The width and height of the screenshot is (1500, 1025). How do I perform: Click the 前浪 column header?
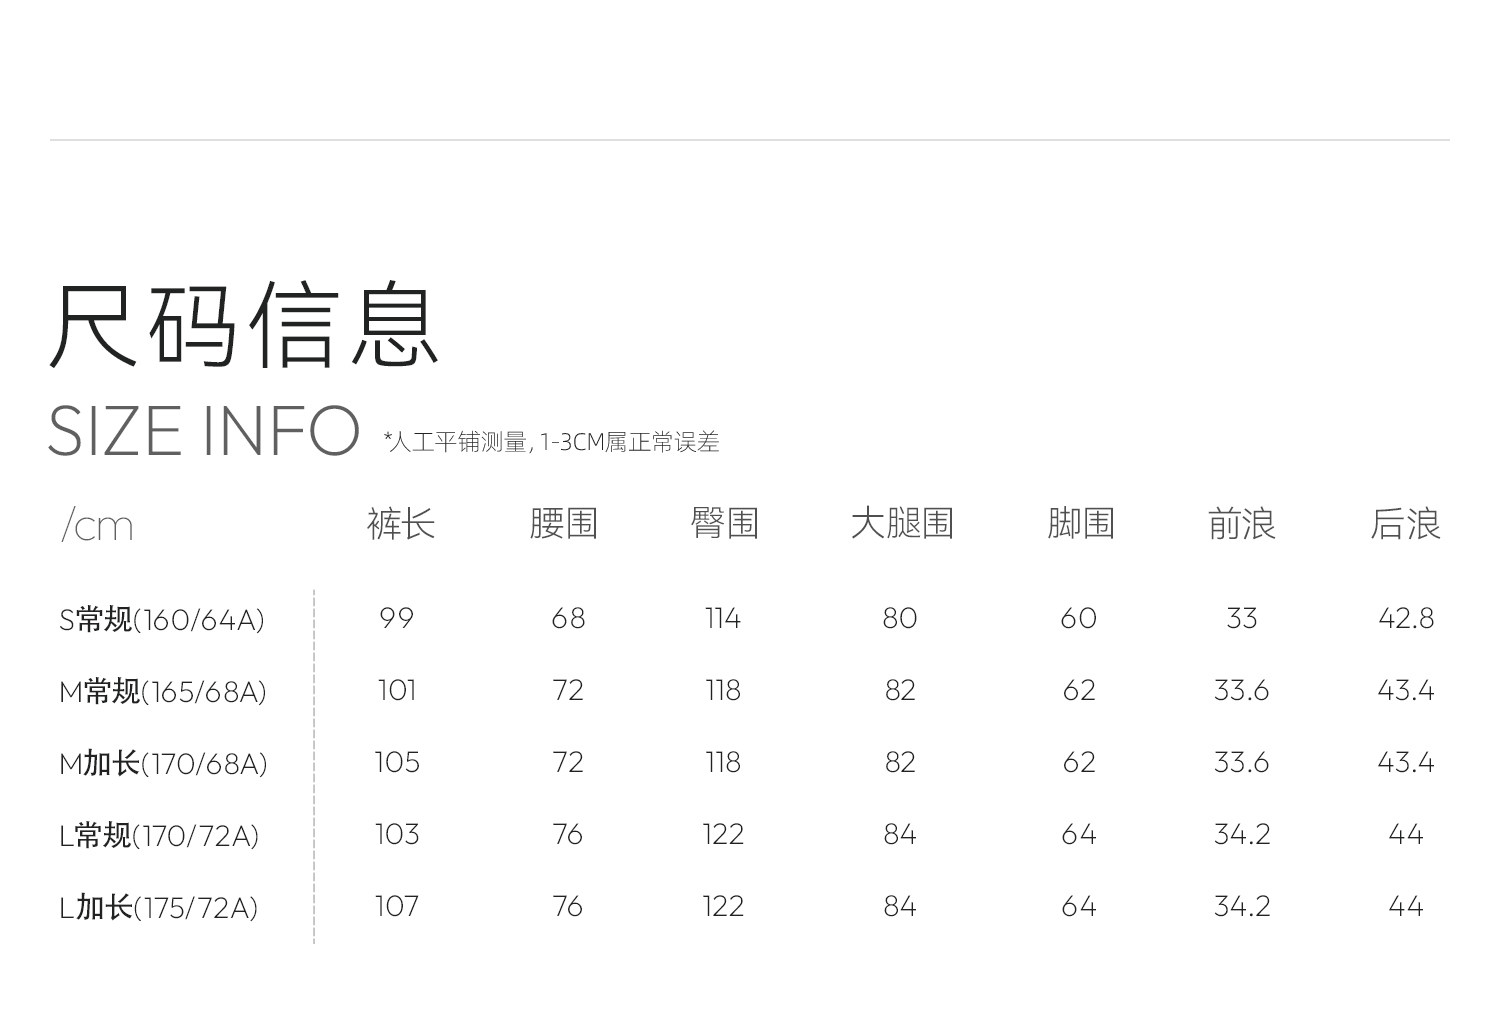point(1241,524)
